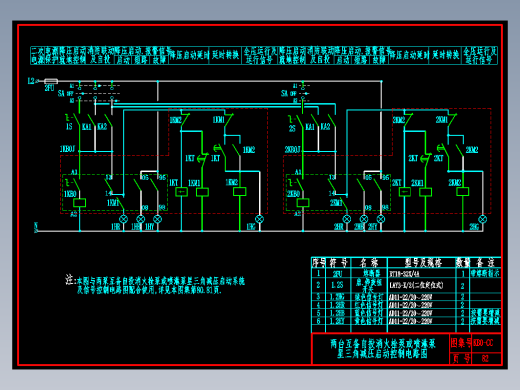
Task: Click the 1HG indicator lamp symbol
Action: (x=259, y=219)
